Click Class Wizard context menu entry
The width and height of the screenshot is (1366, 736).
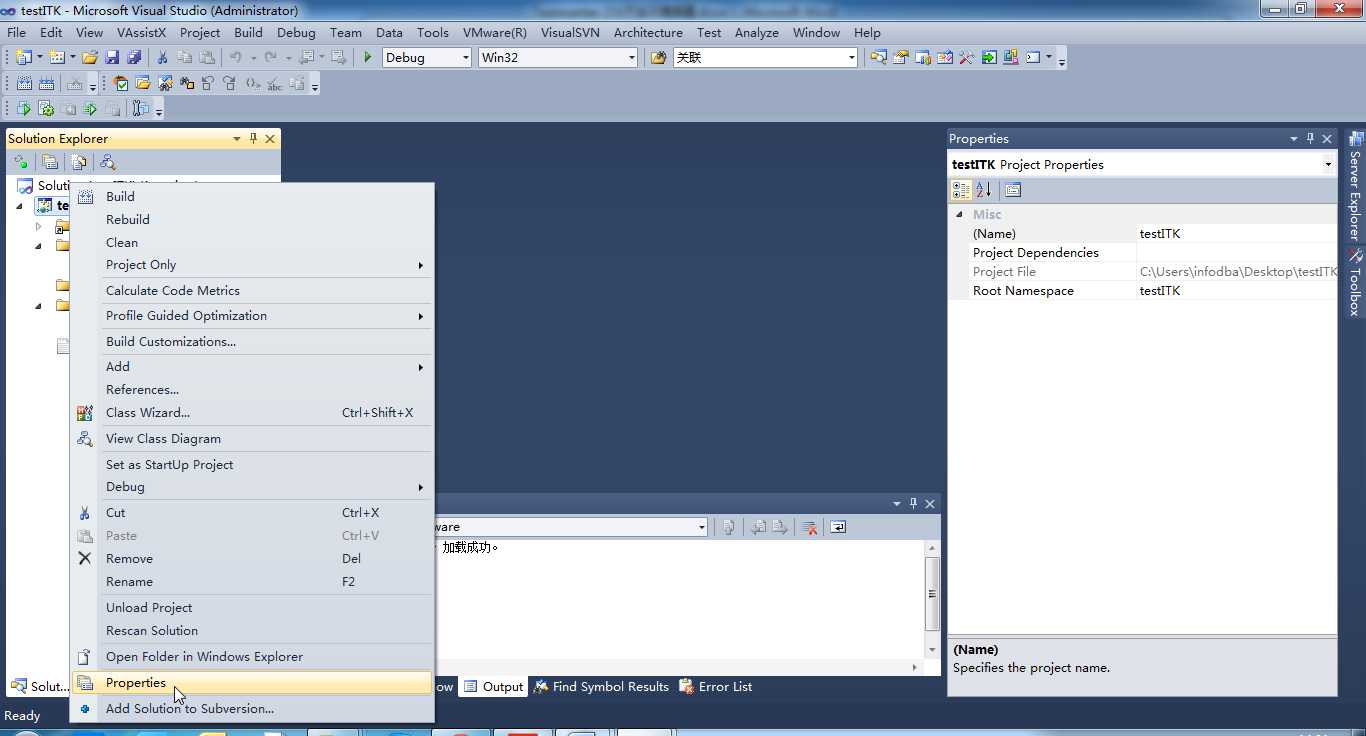click(252, 413)
